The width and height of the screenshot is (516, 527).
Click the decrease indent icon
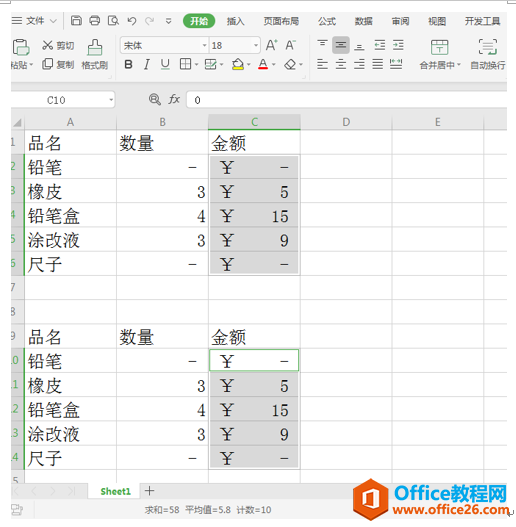(380, 45)
